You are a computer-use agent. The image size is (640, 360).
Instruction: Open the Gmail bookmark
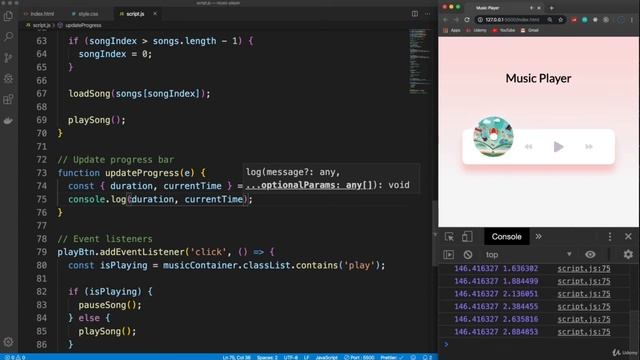click(x=529, y=30)
